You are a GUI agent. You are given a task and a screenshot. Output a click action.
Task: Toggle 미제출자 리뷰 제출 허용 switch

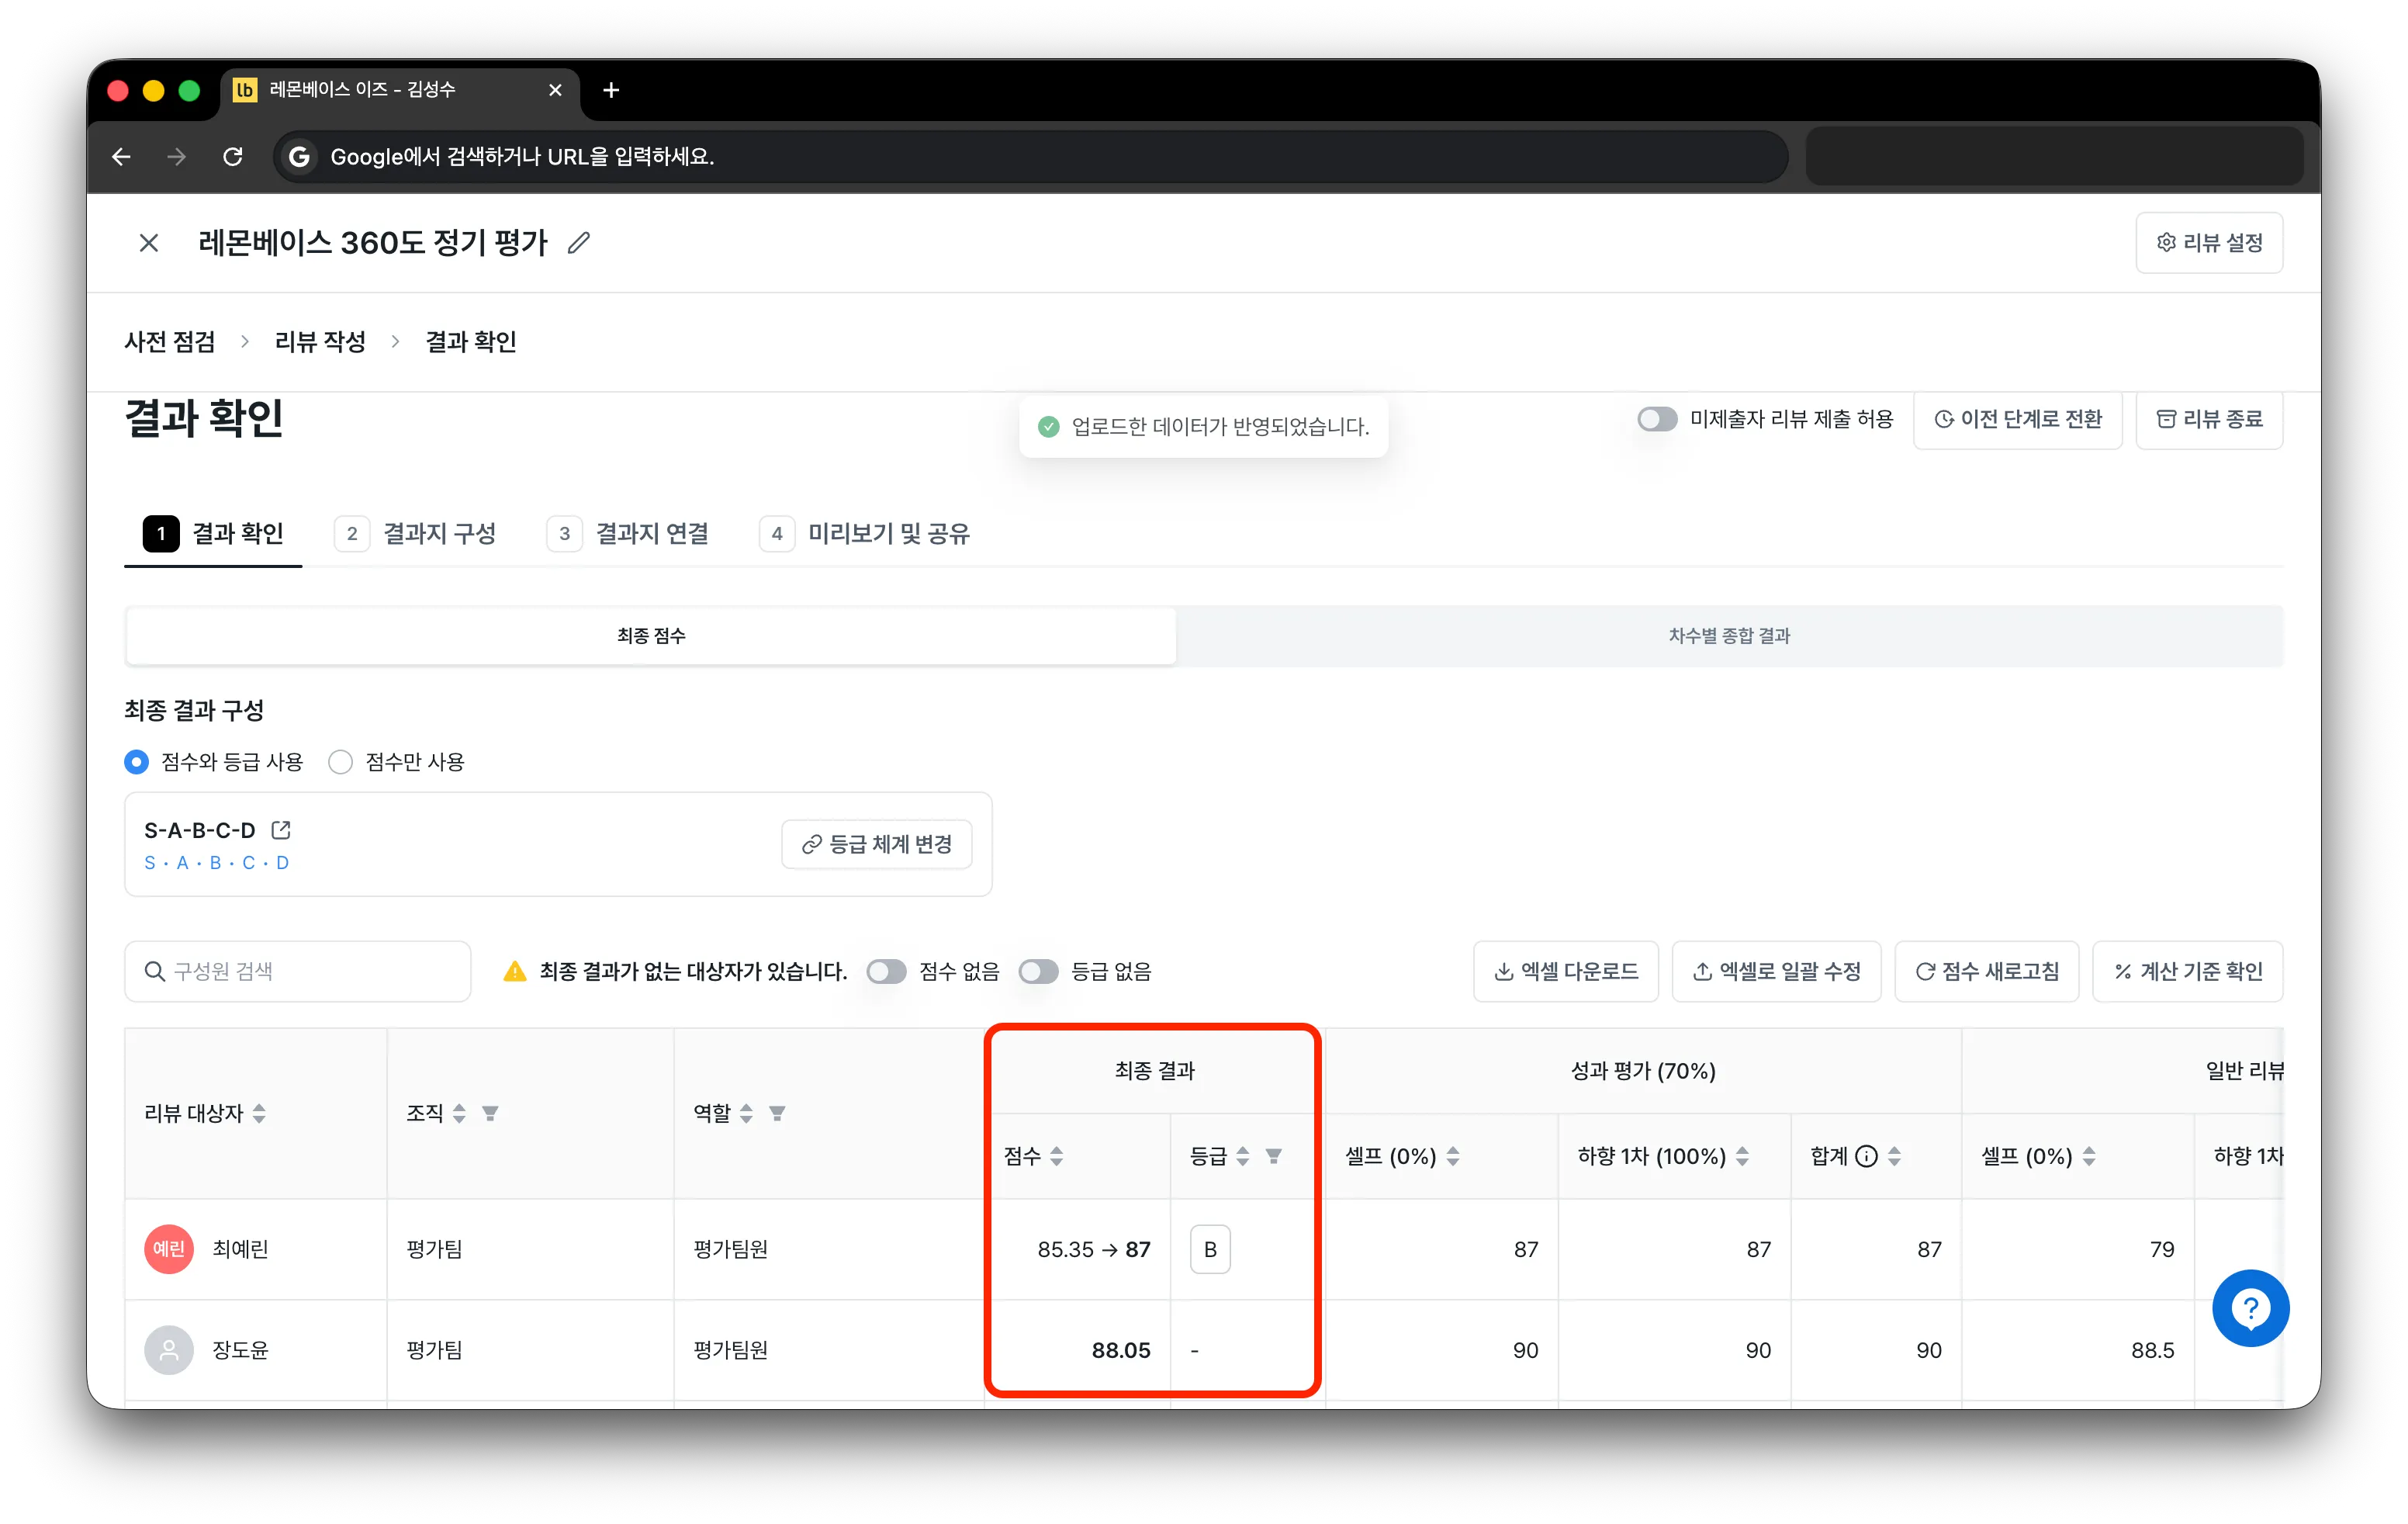(1657, 419)
